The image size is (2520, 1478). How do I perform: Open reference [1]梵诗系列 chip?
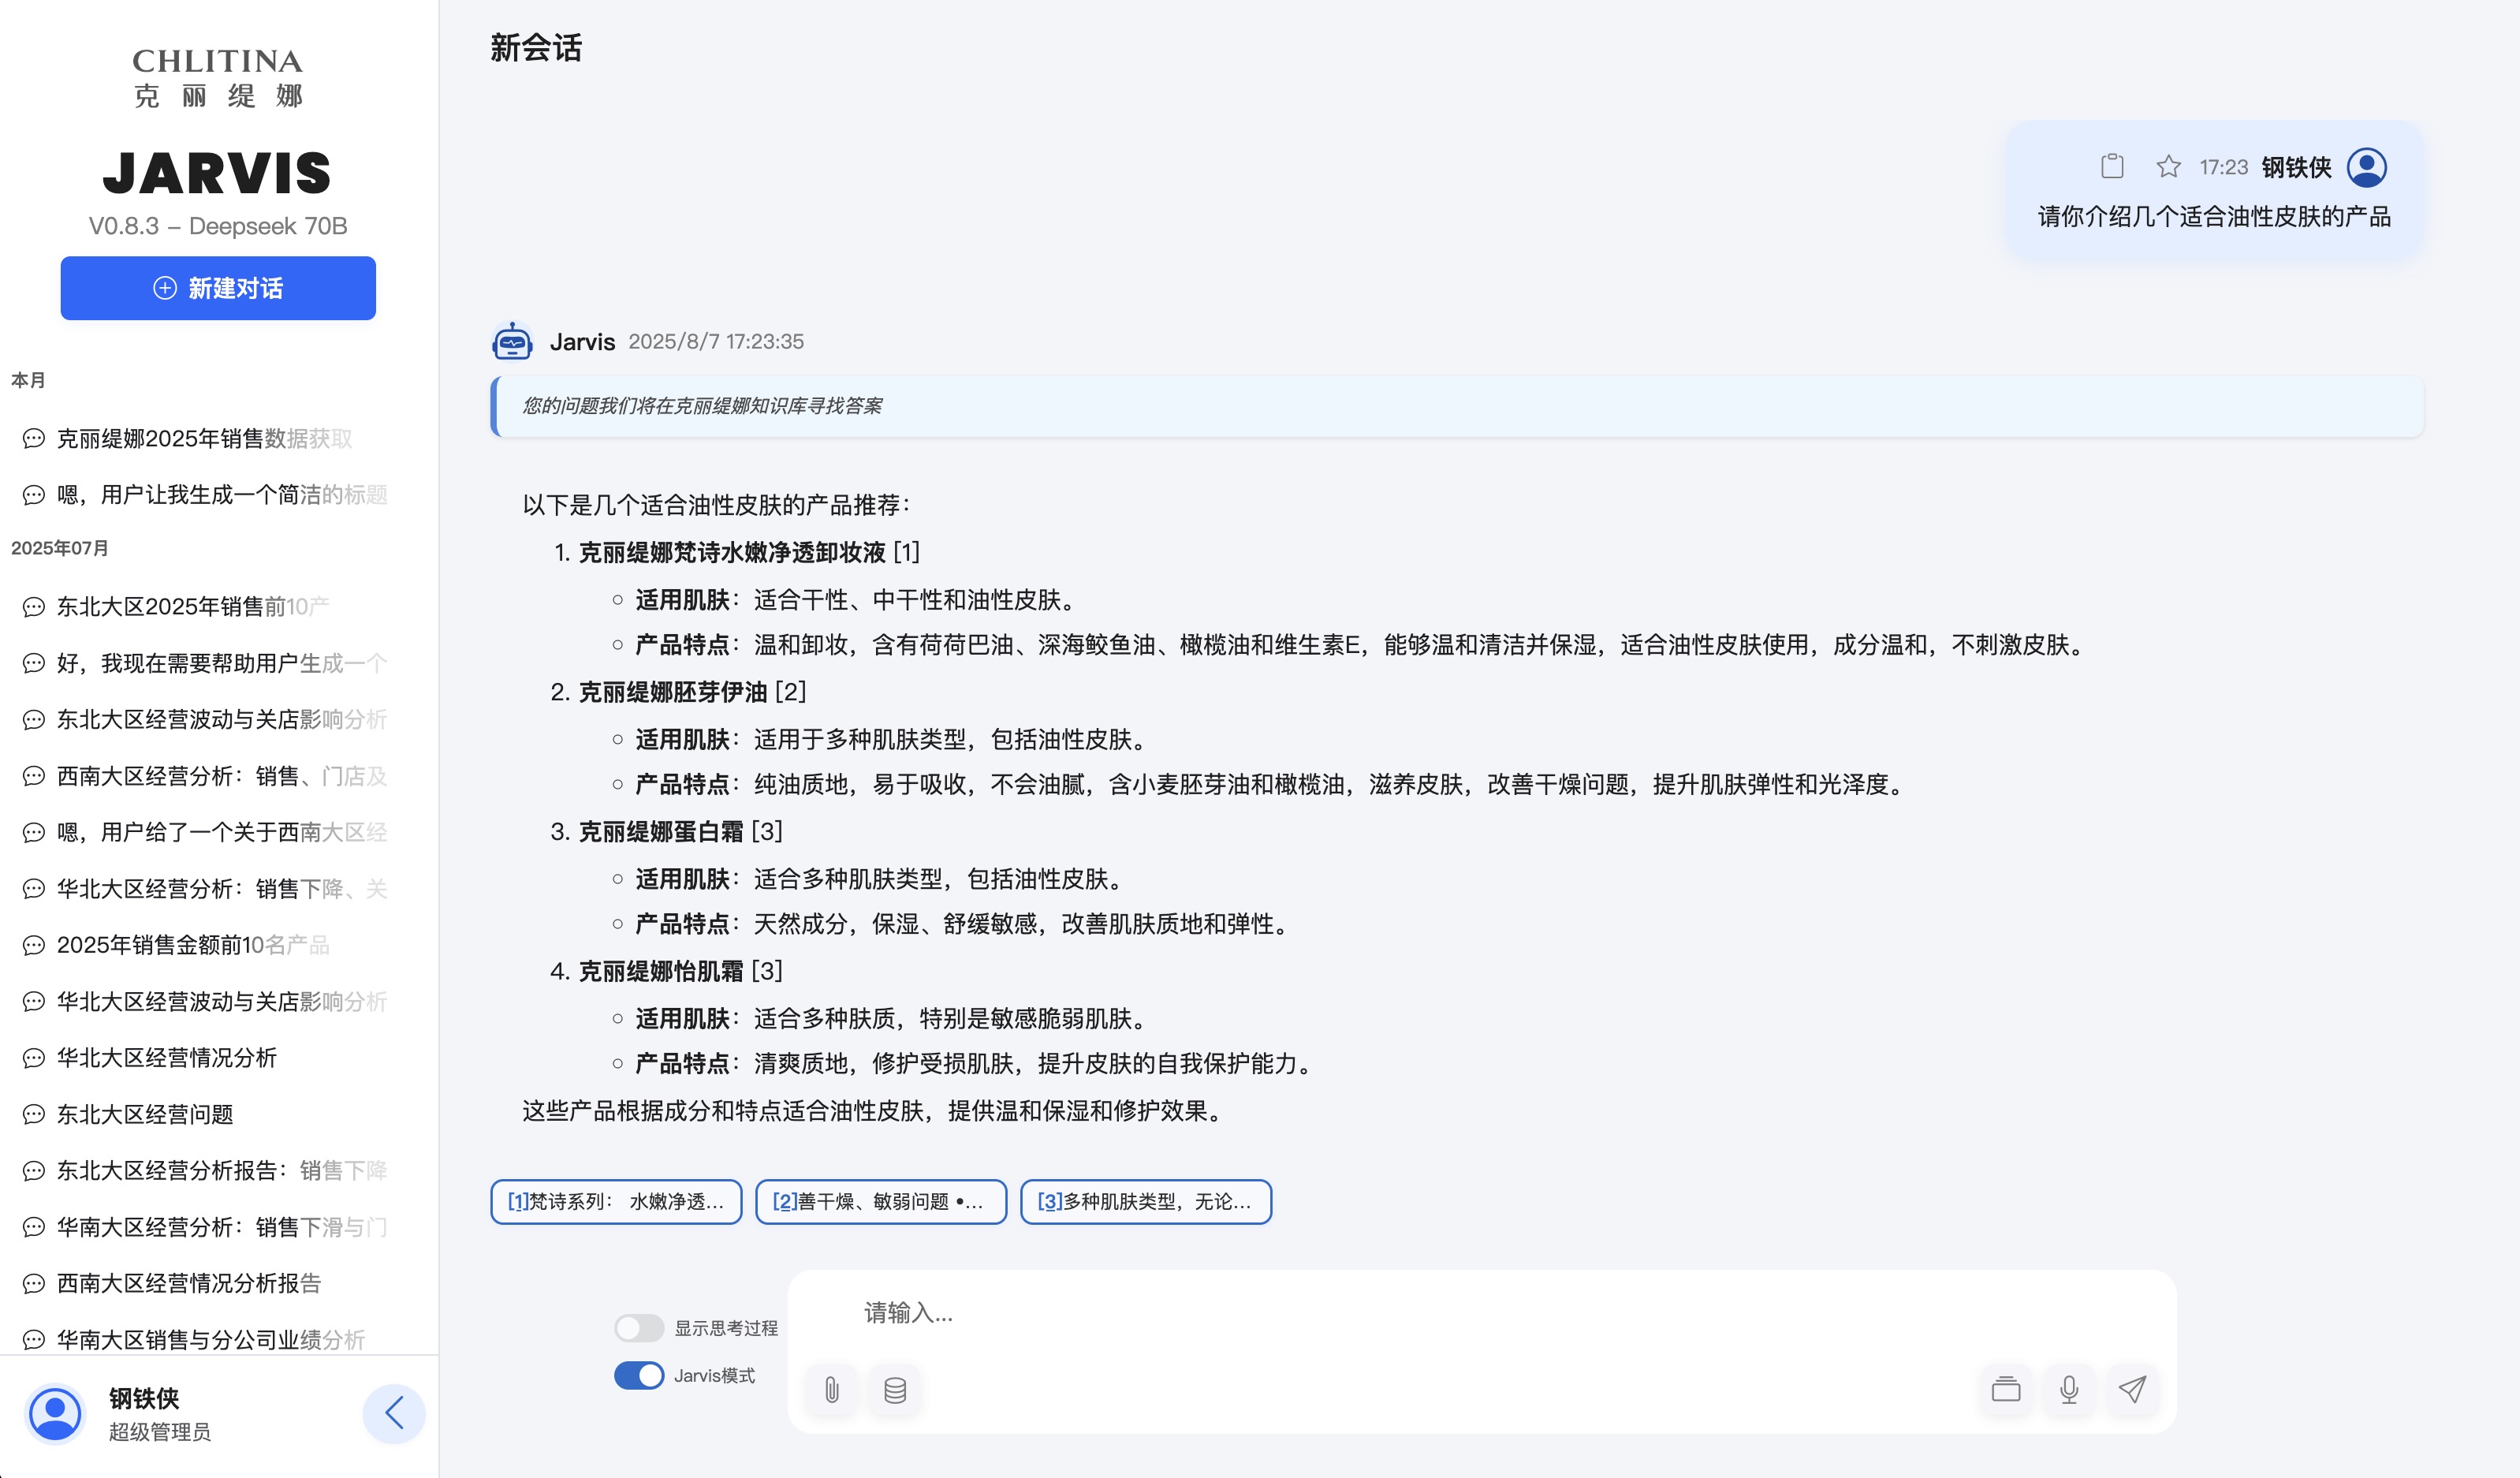coord(616,1201)
